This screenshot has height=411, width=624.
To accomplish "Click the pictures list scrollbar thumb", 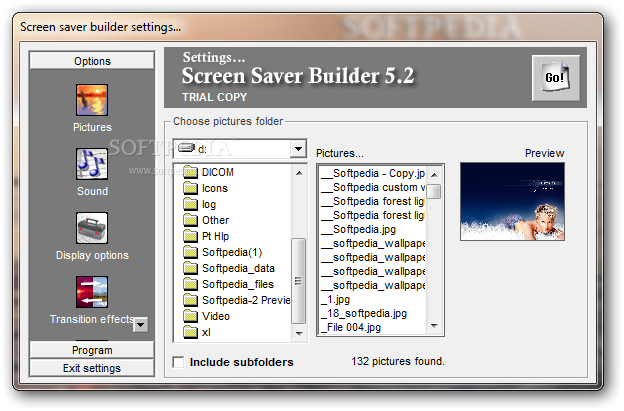I will [x=435, y=191].
